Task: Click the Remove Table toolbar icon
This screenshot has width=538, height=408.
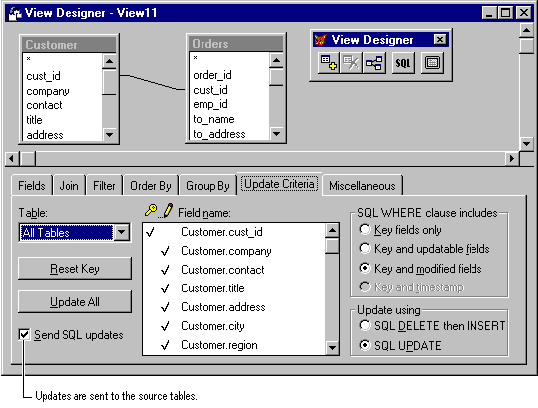Action: click(x=351, y=63)
